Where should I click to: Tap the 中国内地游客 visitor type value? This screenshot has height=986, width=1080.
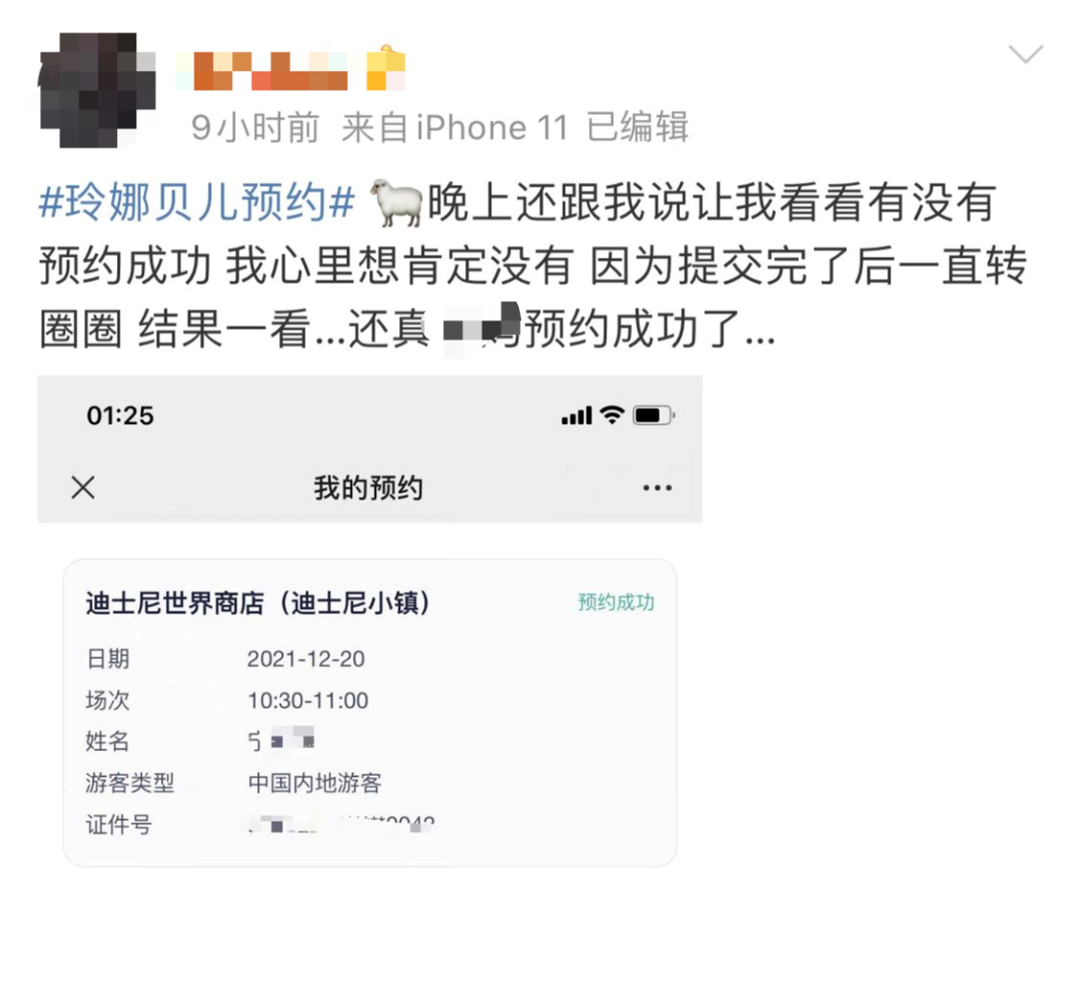[314, 783]
